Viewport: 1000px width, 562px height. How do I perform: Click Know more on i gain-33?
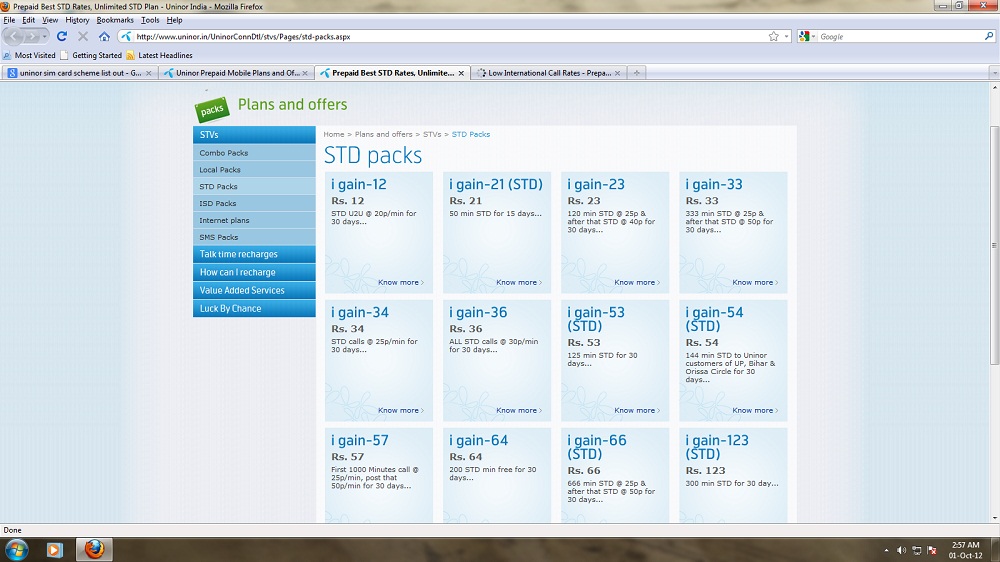(754, 282)
